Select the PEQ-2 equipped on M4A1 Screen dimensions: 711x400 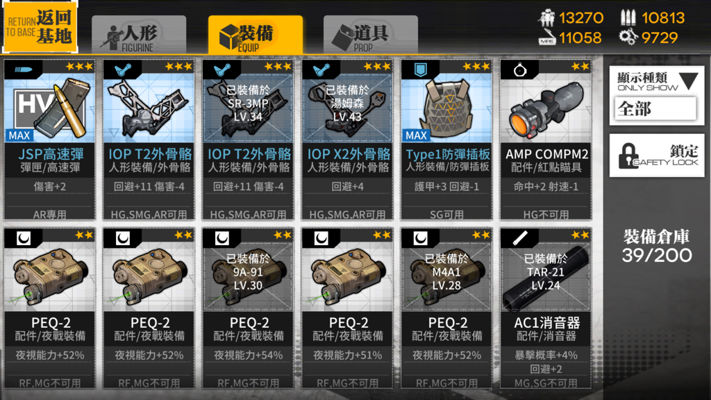pyautogui.click(x=447, y=308)
